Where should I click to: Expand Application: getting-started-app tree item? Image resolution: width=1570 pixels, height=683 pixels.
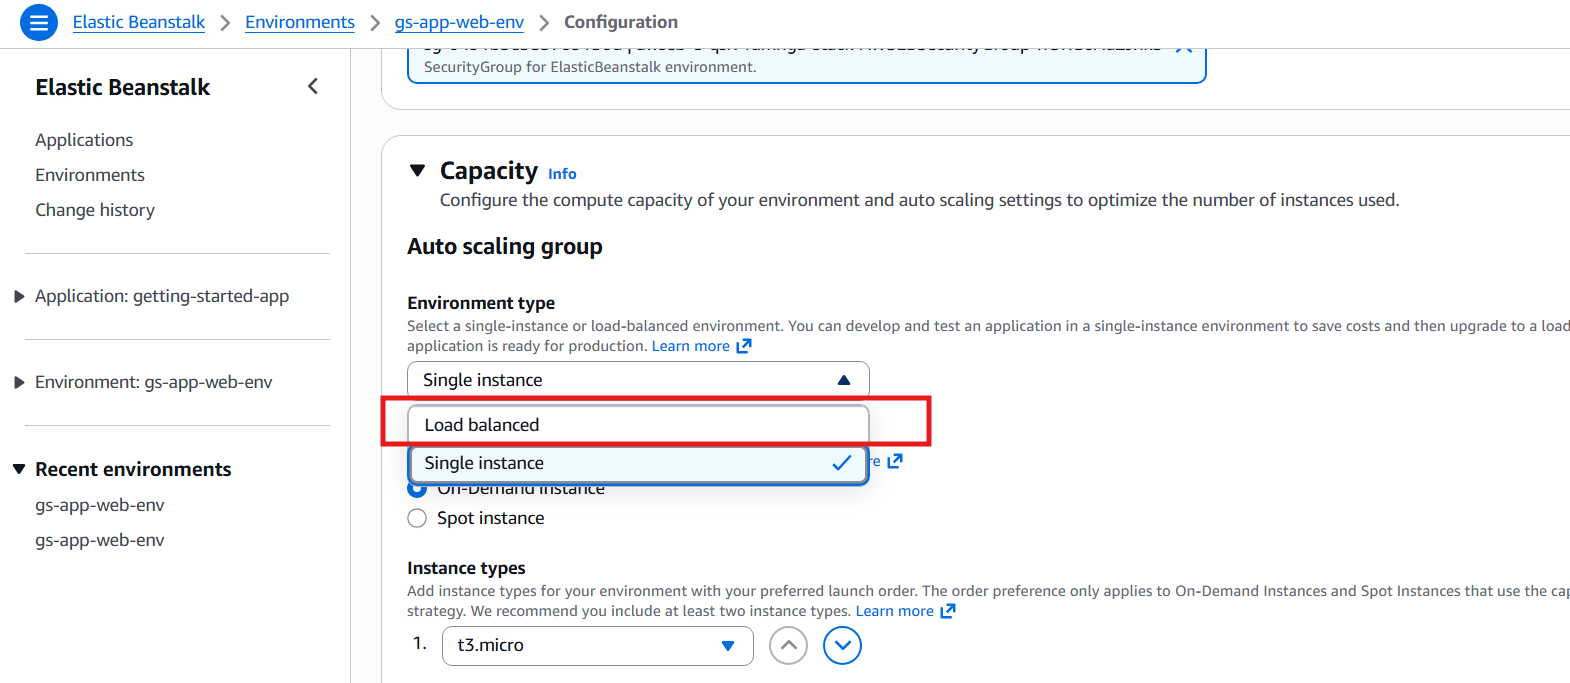[x=19, y=296]
